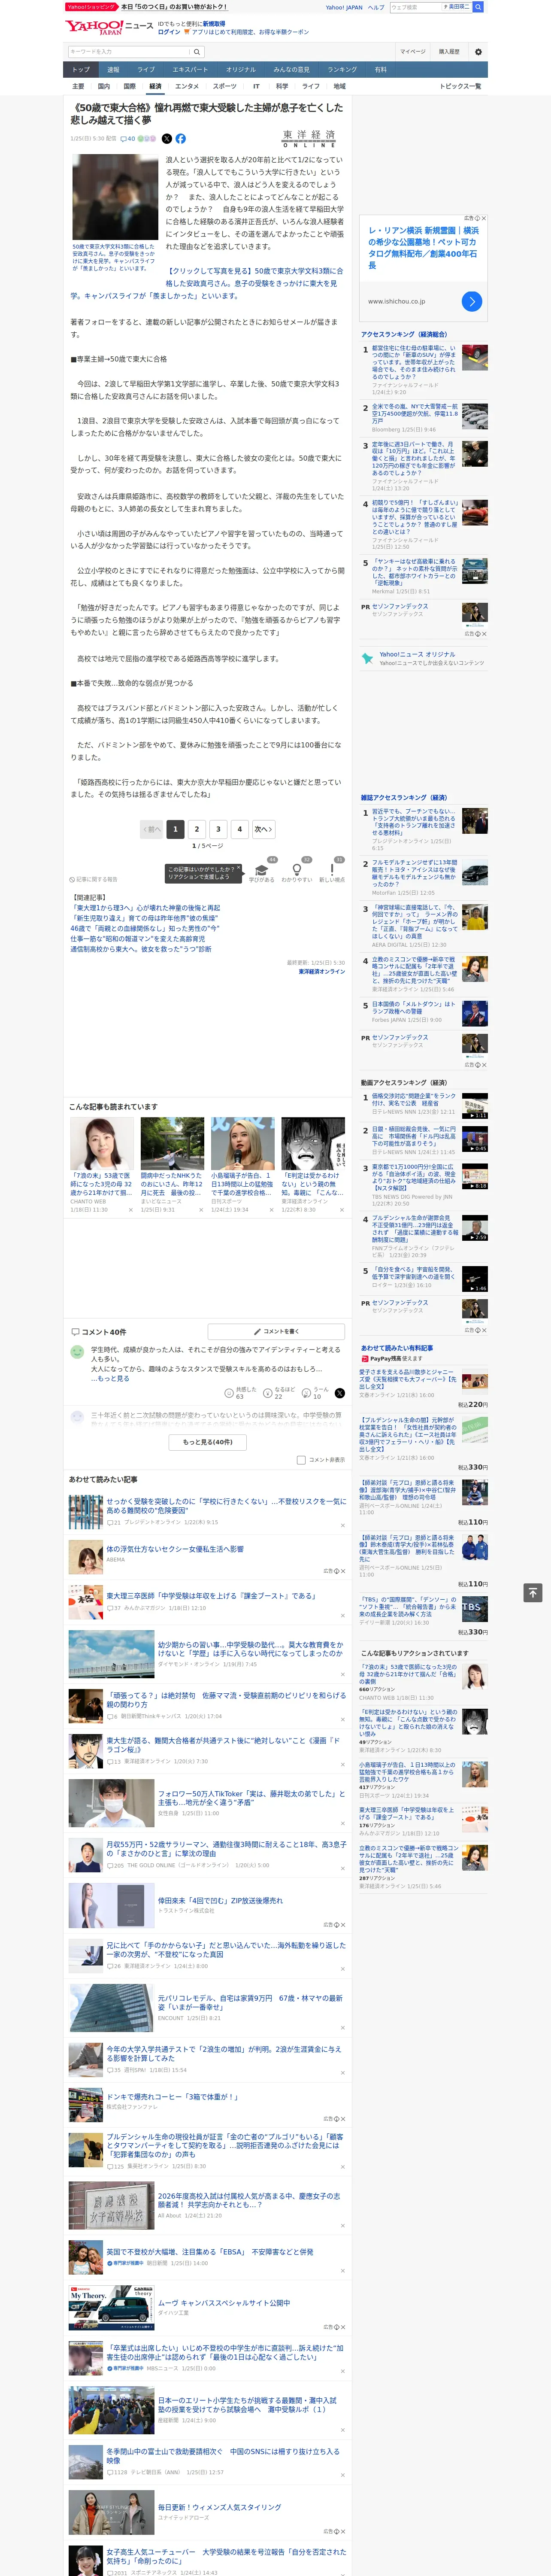Select the 科学 category

[282, 86]
